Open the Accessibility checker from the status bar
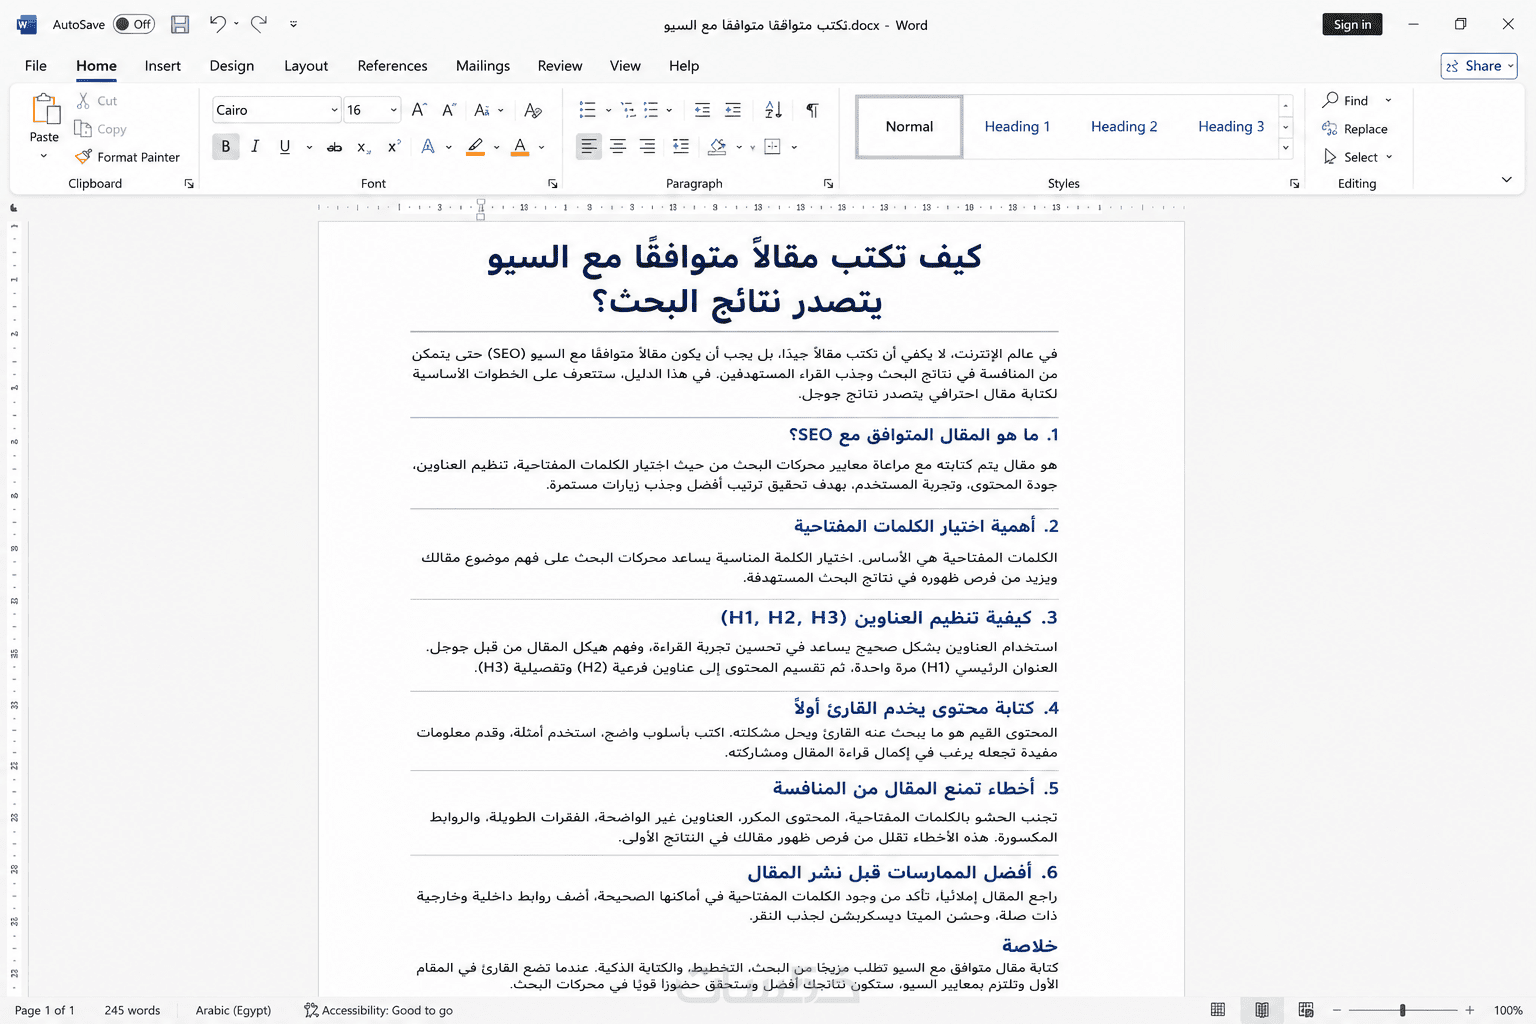Screen dimensions: 1536x1024 point(378,1010)
